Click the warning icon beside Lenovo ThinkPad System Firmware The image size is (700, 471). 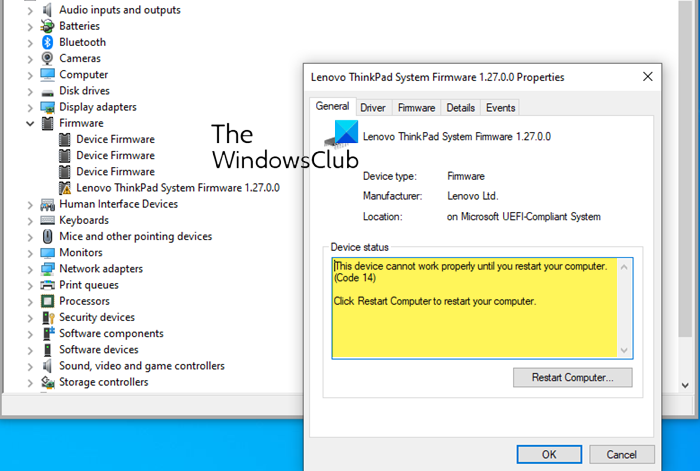tap(65, 188)
